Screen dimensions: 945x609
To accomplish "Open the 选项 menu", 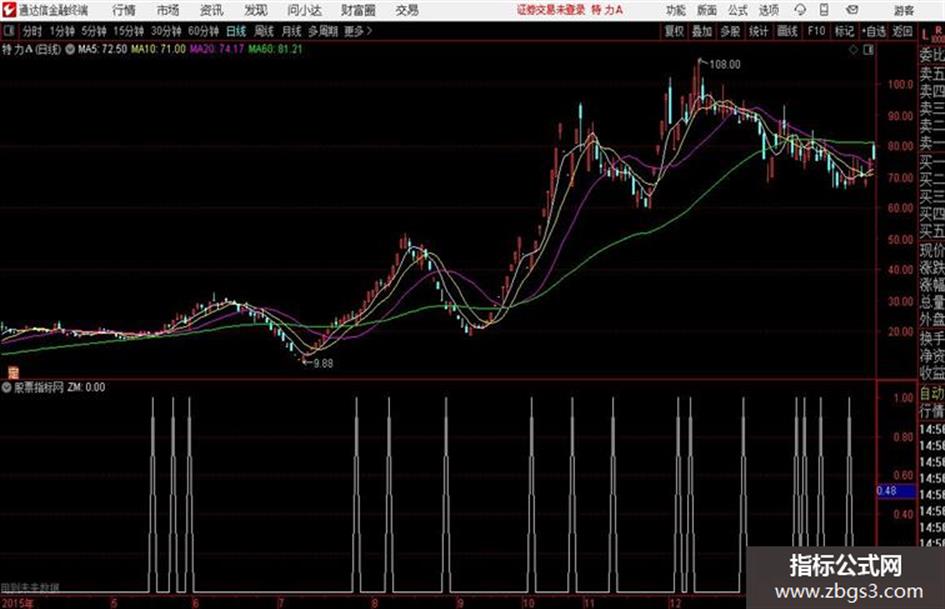I will (x=768, y=10).
